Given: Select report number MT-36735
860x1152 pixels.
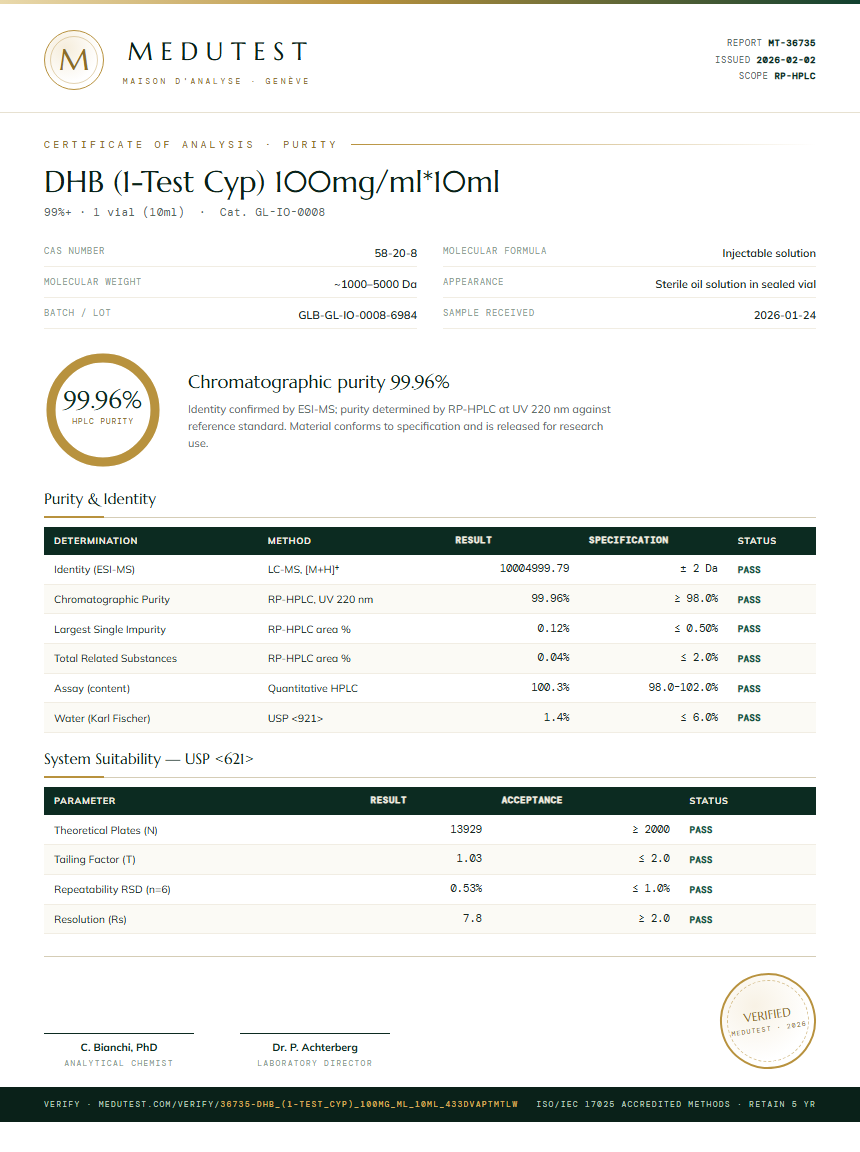Looking at the screenshot, I should 792,43.
